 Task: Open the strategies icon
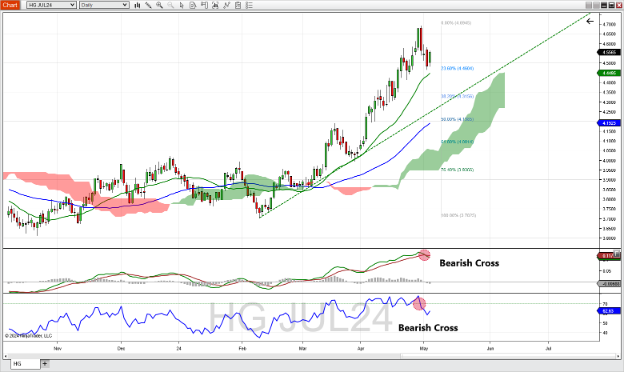pyautogui.click(x=238, y=5)
